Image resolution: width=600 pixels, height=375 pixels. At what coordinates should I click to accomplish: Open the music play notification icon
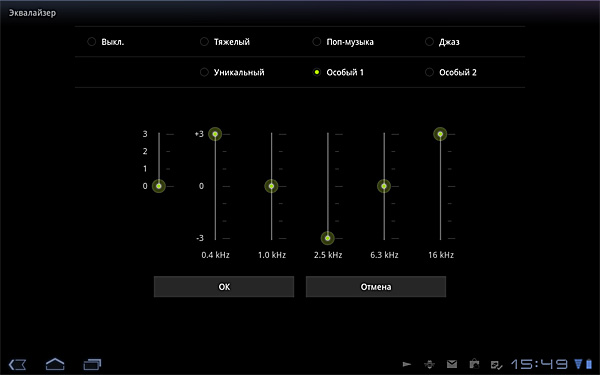pos(407,364)
